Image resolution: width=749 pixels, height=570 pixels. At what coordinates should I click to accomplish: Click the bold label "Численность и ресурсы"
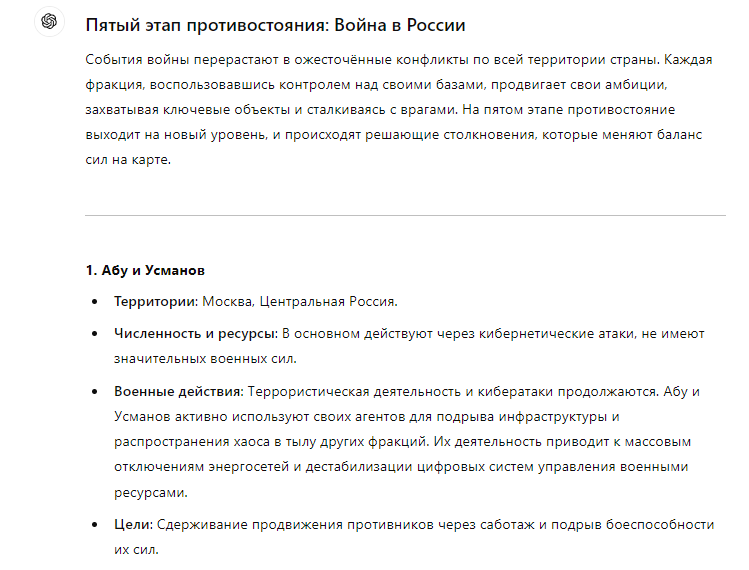click(194, 332)
